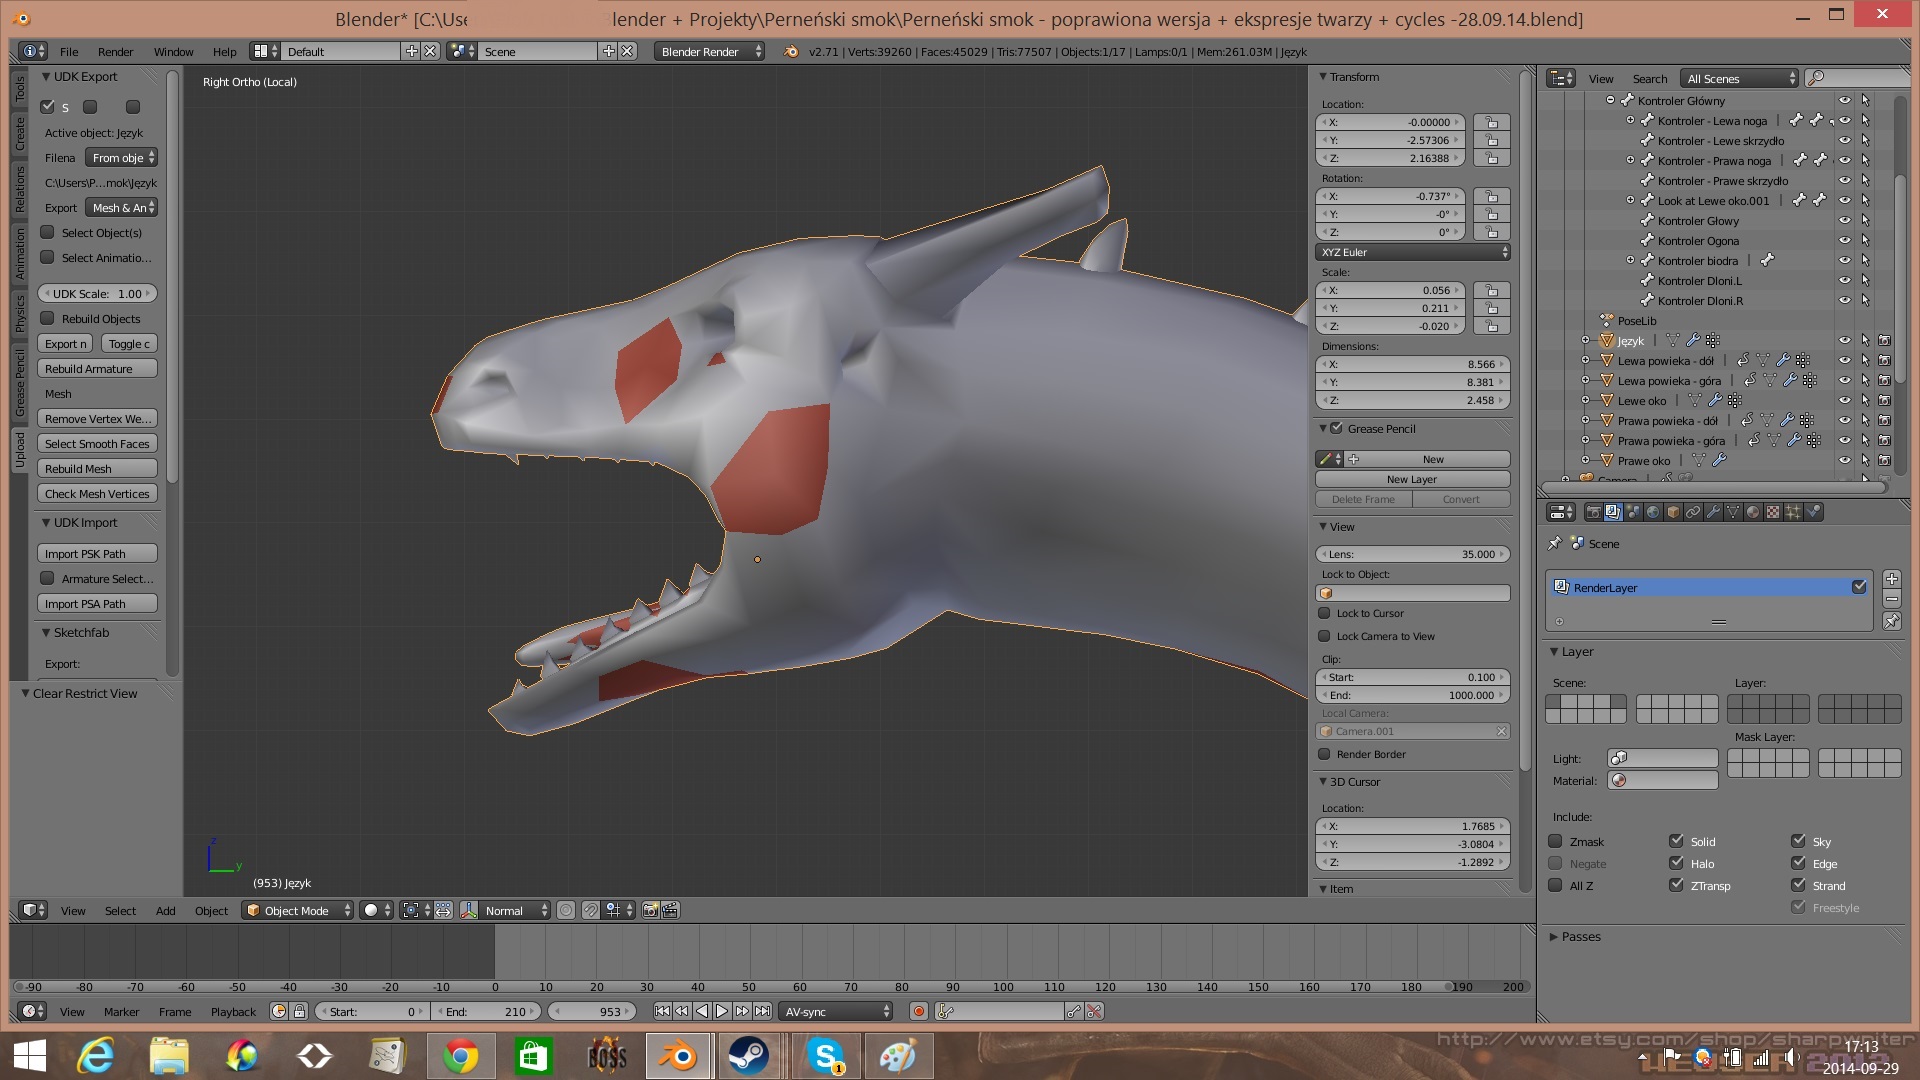Play the animation forward
Screen dimensions: 1920x1080
(x=722, y=1012)
